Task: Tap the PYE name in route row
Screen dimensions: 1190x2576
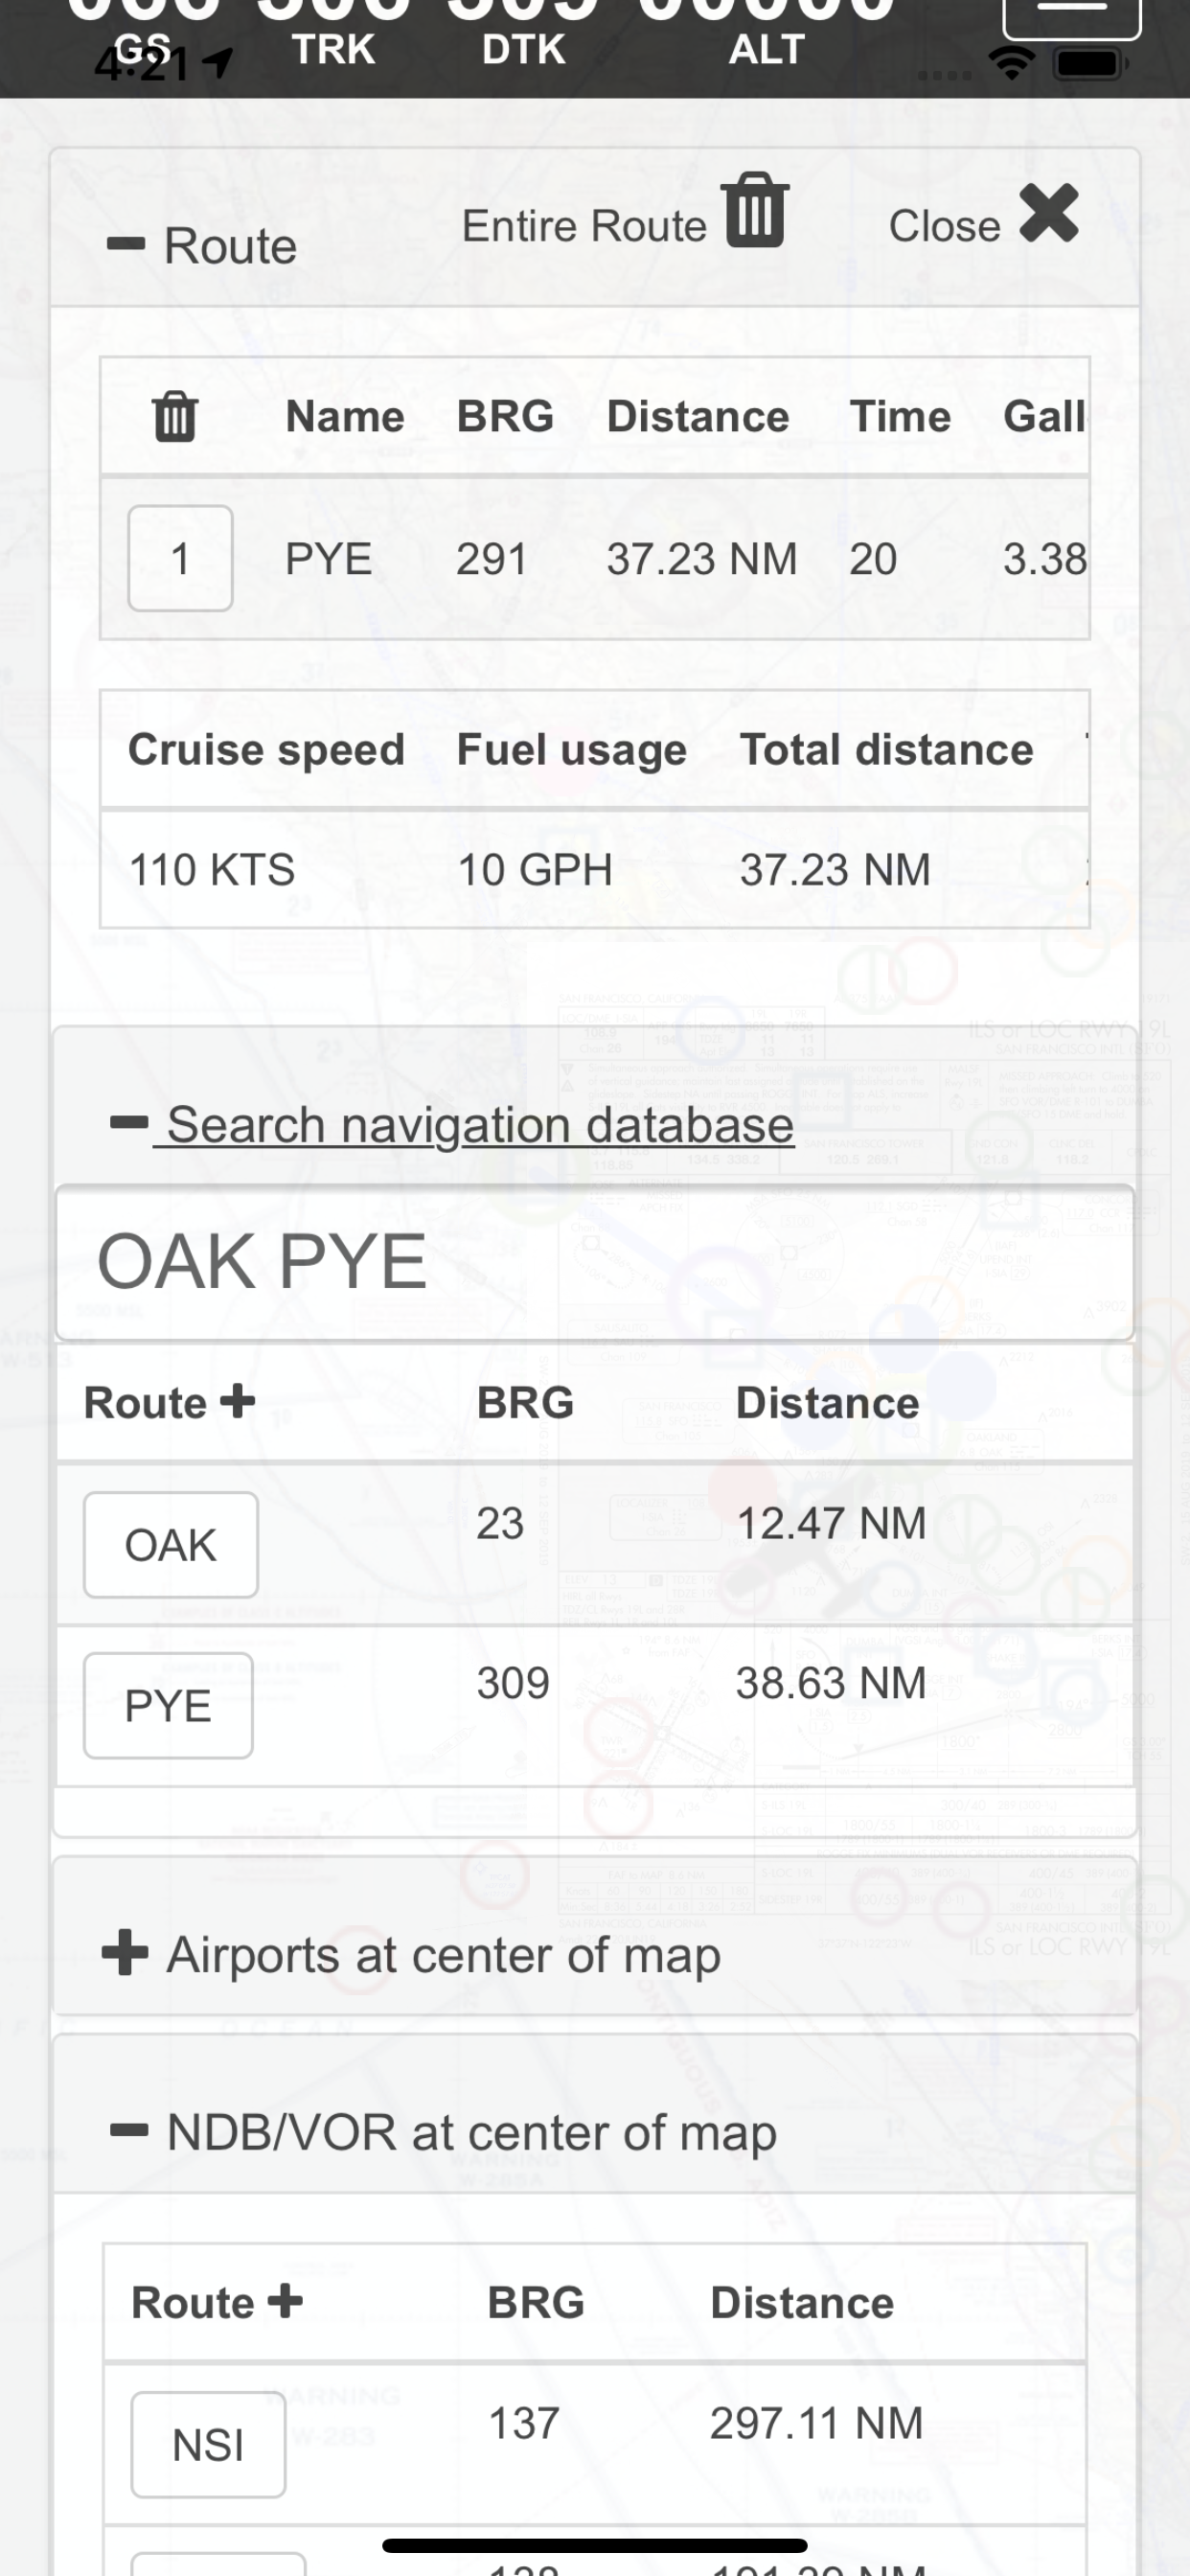Action: (x=328, y=558)
